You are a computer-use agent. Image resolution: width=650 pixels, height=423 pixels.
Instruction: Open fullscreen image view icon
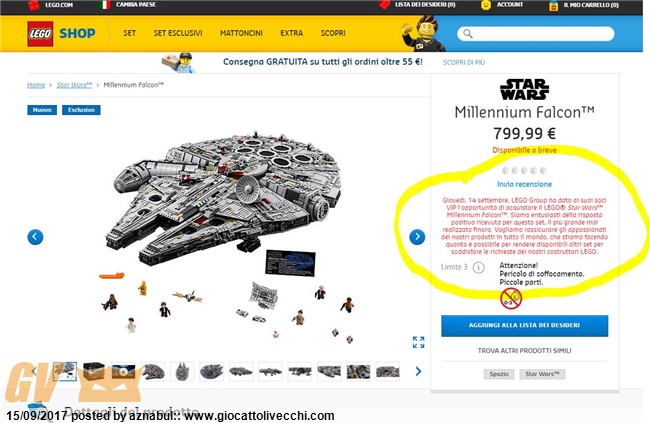[418, 342]
